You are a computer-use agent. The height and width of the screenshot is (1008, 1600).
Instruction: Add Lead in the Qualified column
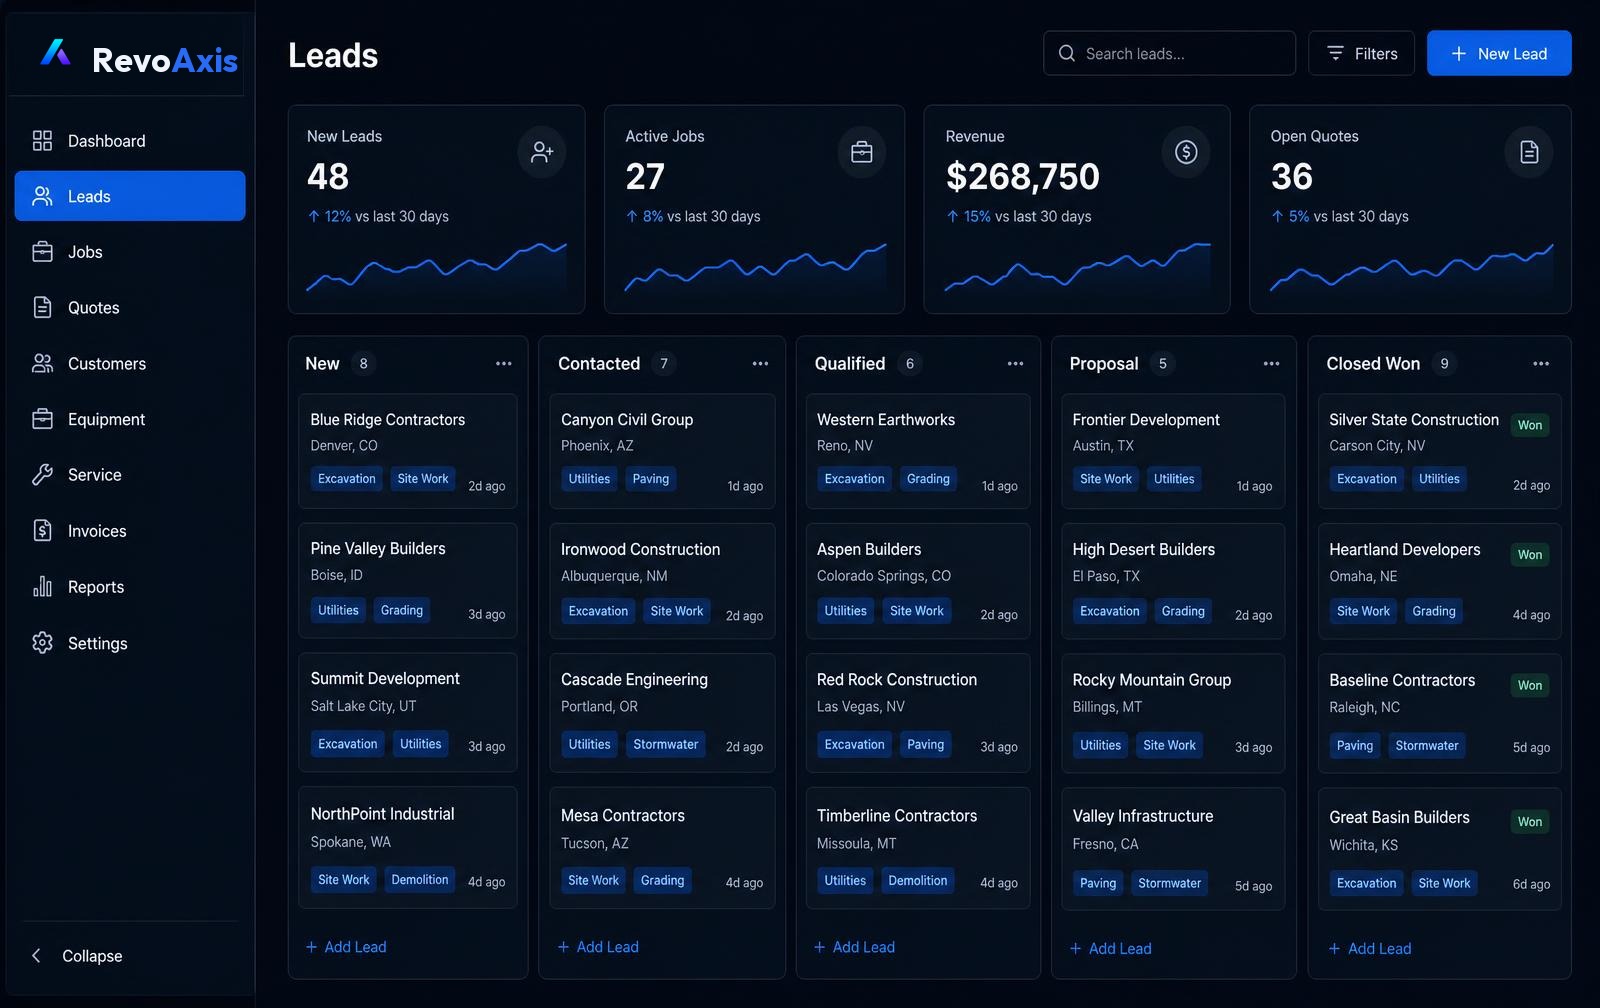[854, 947]
